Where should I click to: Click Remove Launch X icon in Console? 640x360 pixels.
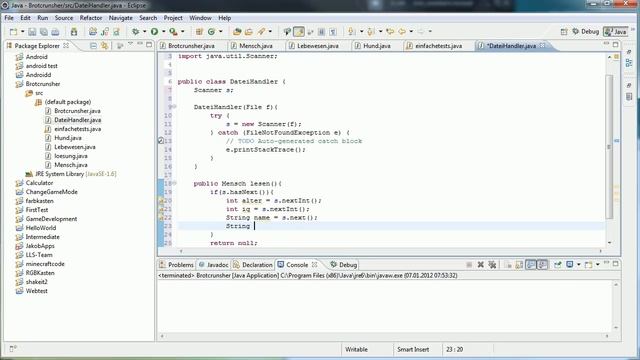pos(480,264)
